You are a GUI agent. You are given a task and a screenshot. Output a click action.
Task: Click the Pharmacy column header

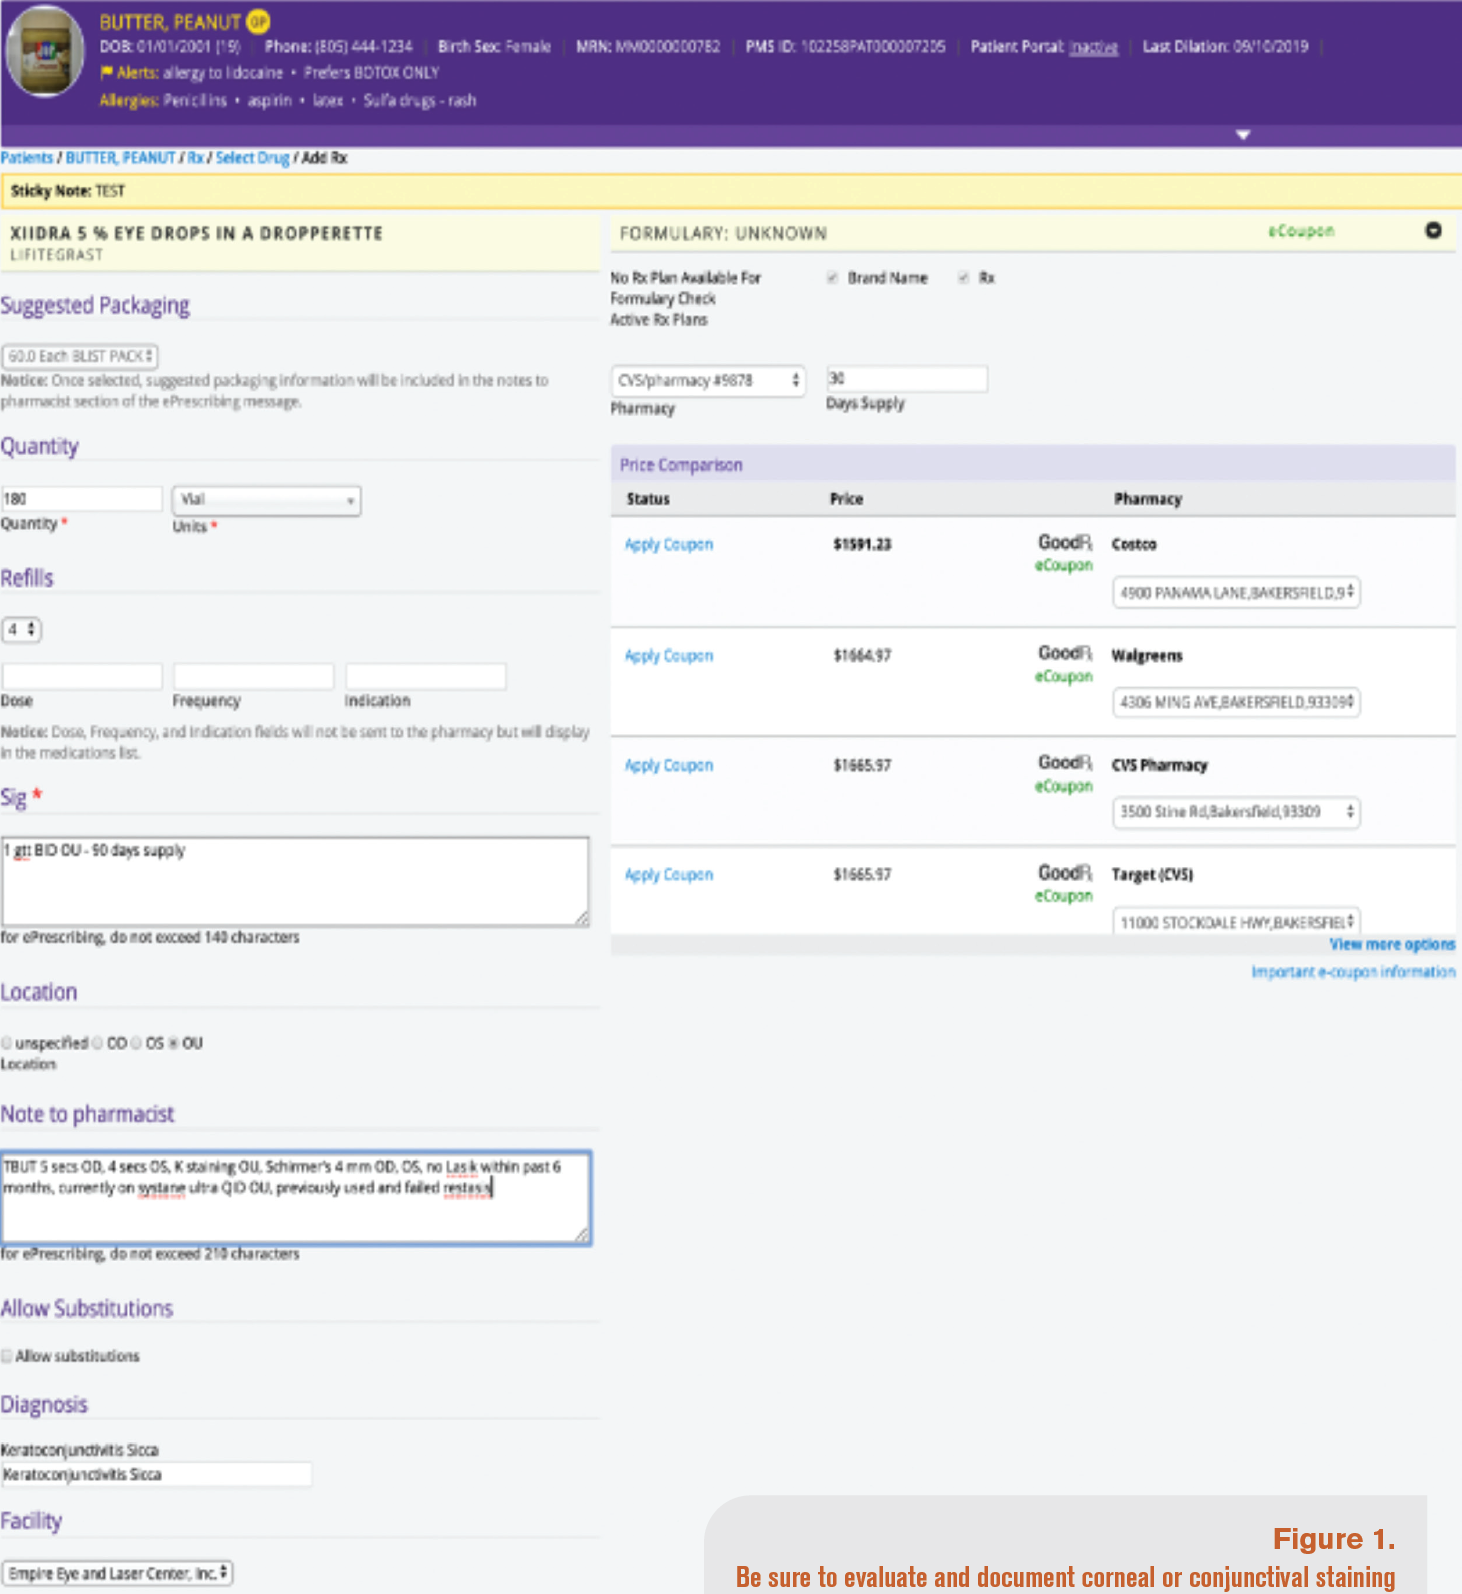(1148, 499)
